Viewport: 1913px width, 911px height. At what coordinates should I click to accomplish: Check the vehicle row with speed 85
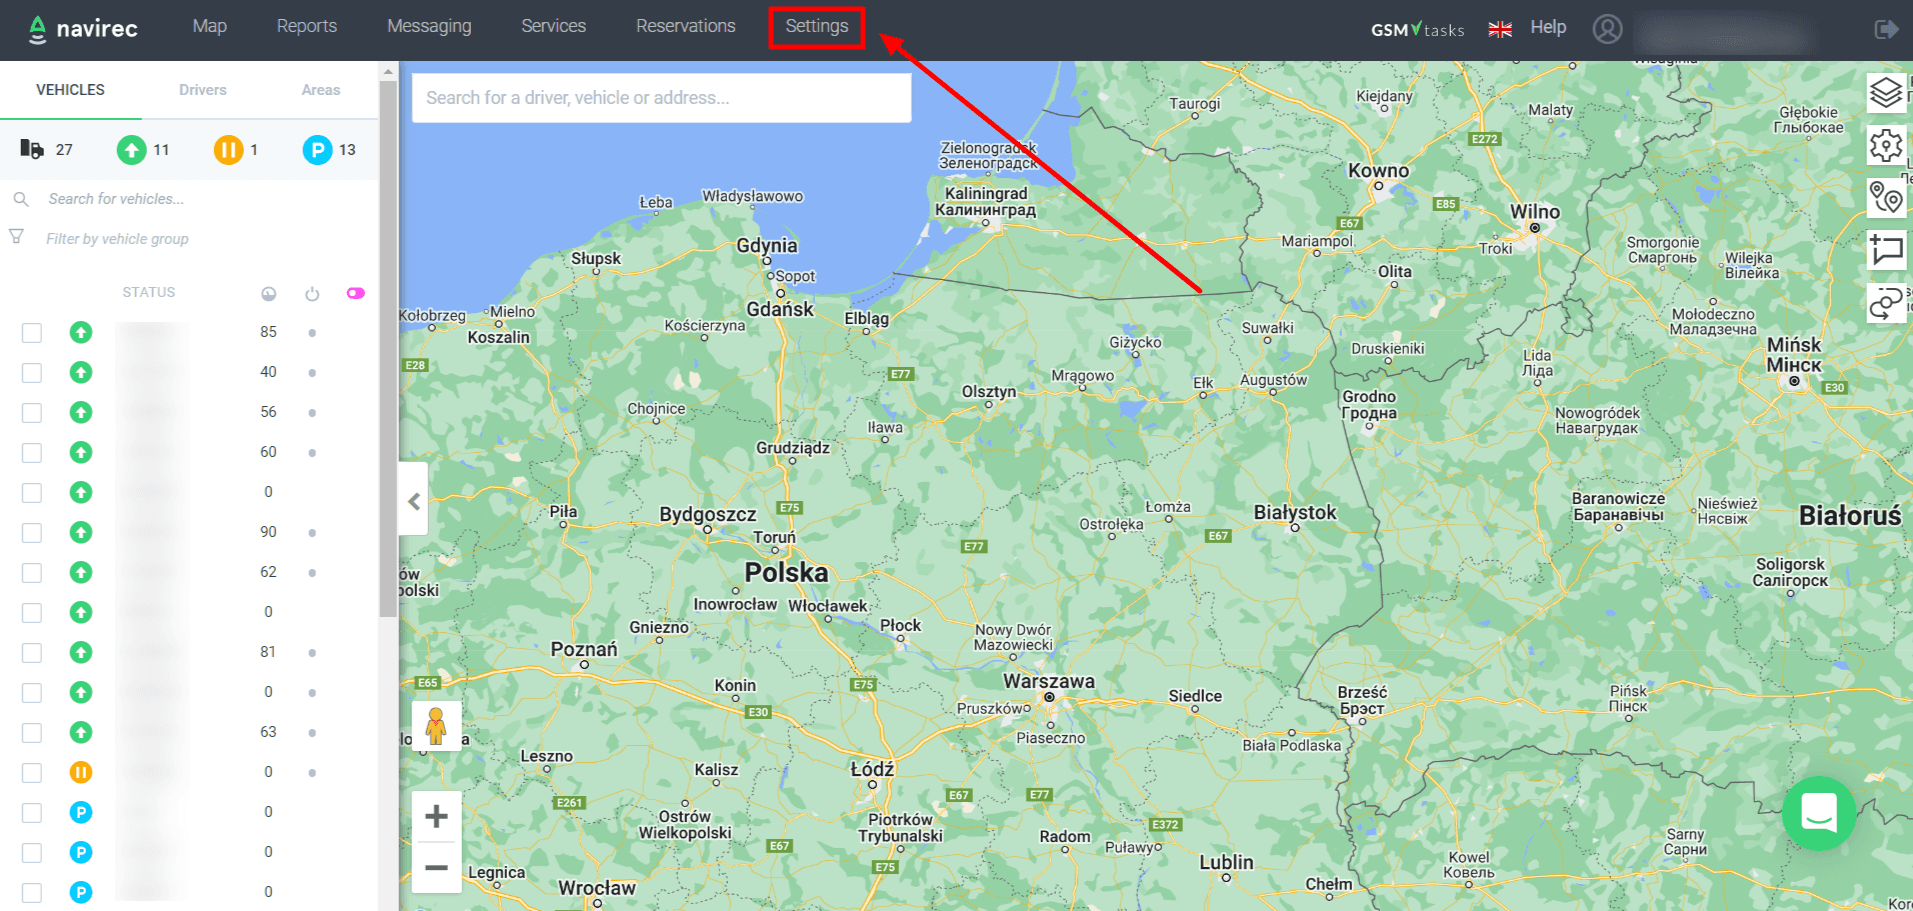tap(32, 333)
